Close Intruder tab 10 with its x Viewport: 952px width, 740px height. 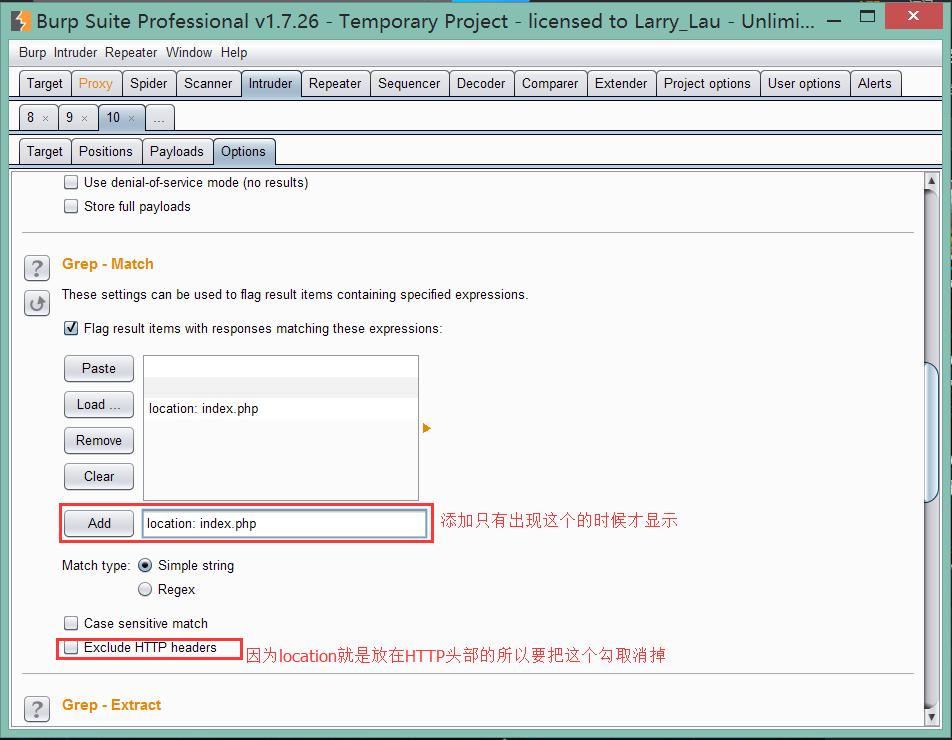131,118
